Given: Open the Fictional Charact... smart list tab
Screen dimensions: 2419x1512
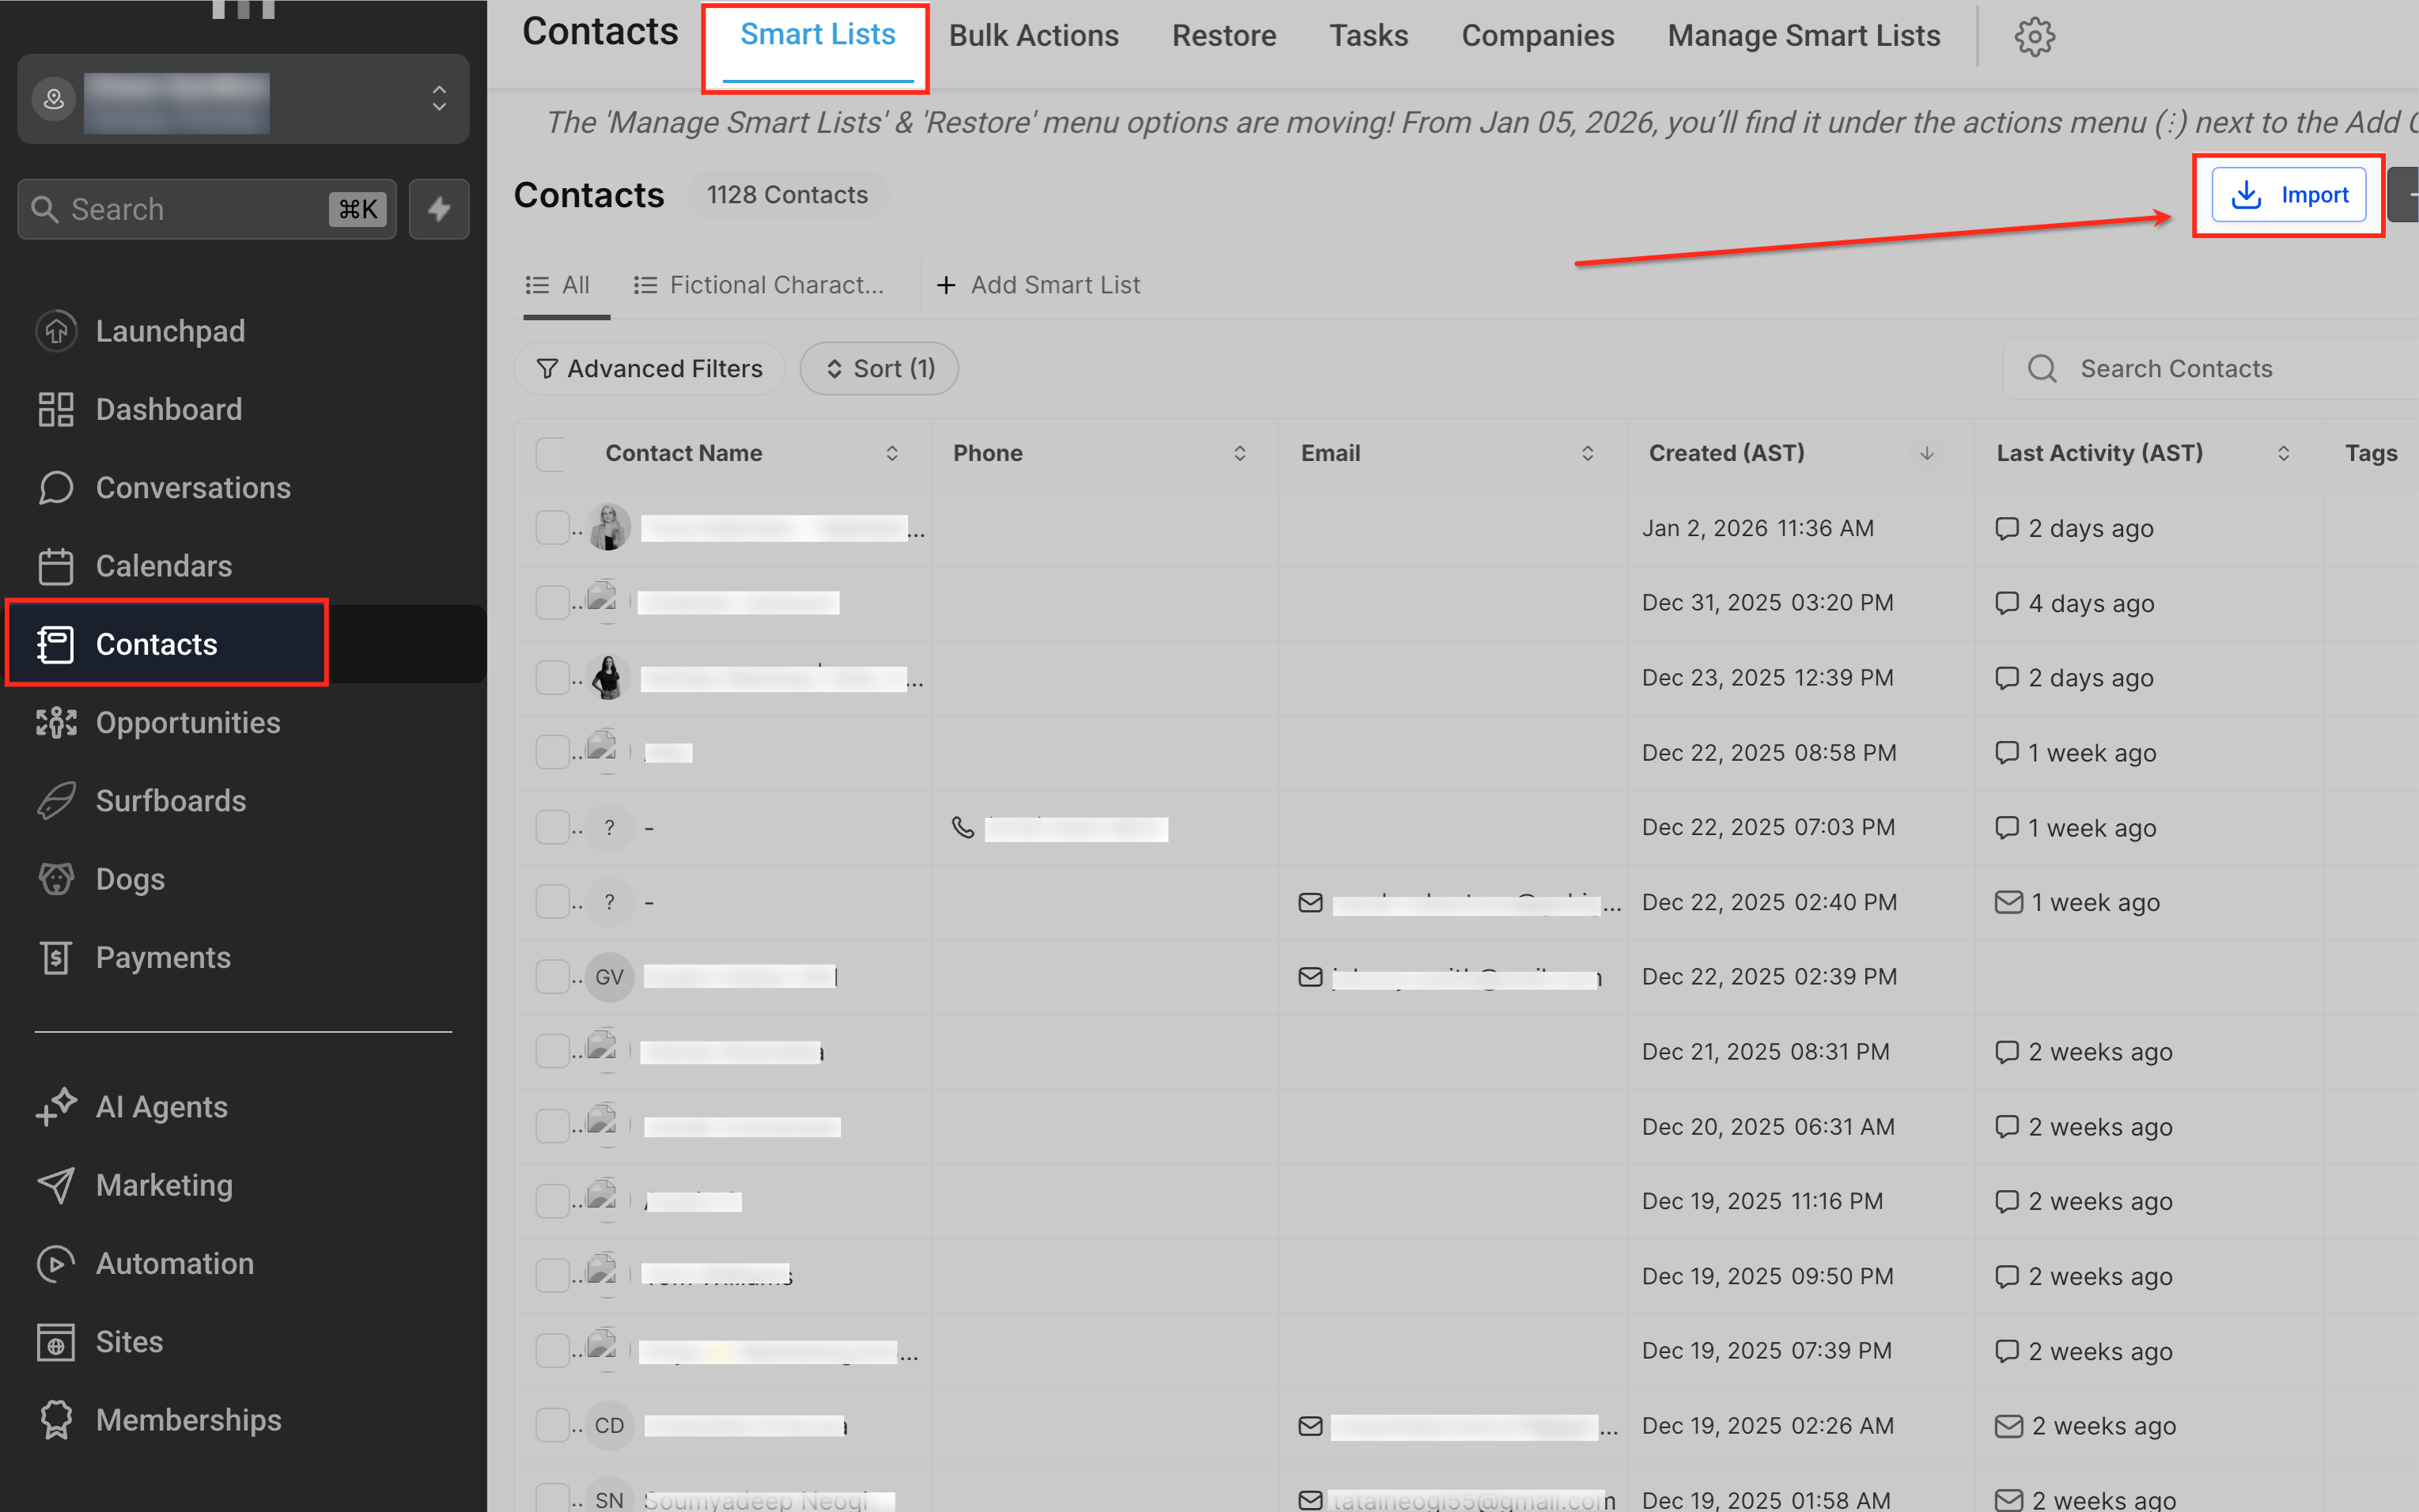Looking at the screenshot, I should point(760,285).
